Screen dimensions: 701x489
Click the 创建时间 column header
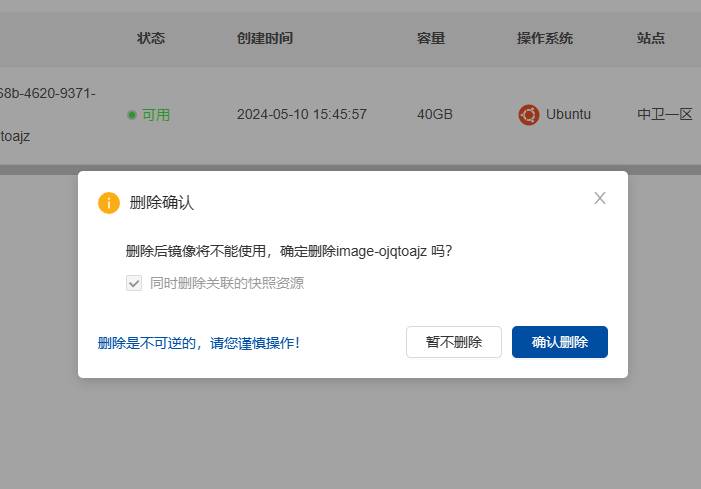coord(265,38)
